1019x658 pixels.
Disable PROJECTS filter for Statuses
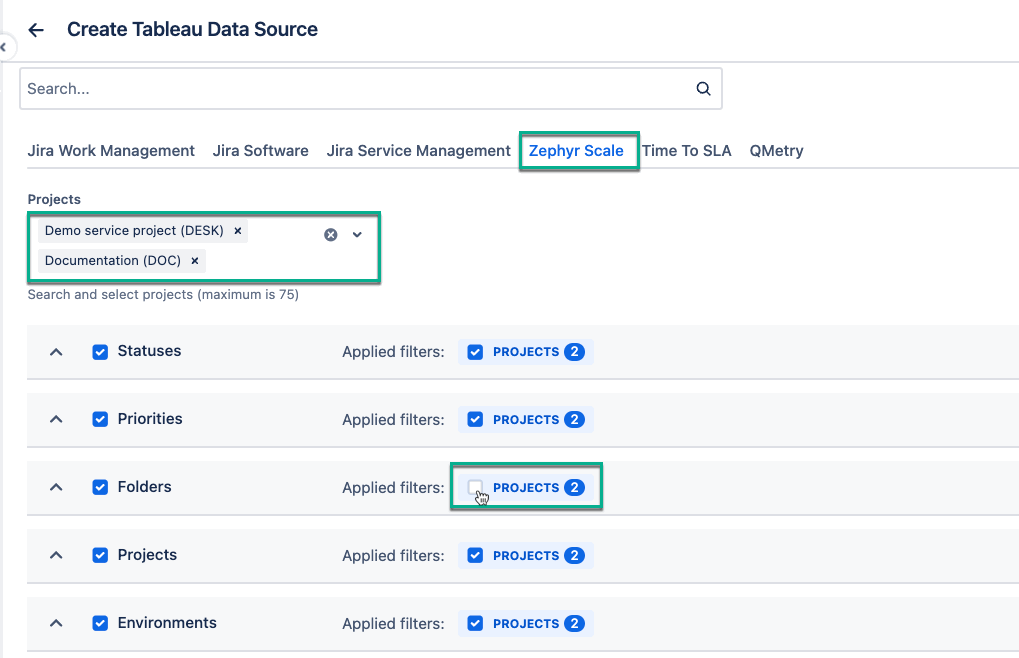pos(475,352)
